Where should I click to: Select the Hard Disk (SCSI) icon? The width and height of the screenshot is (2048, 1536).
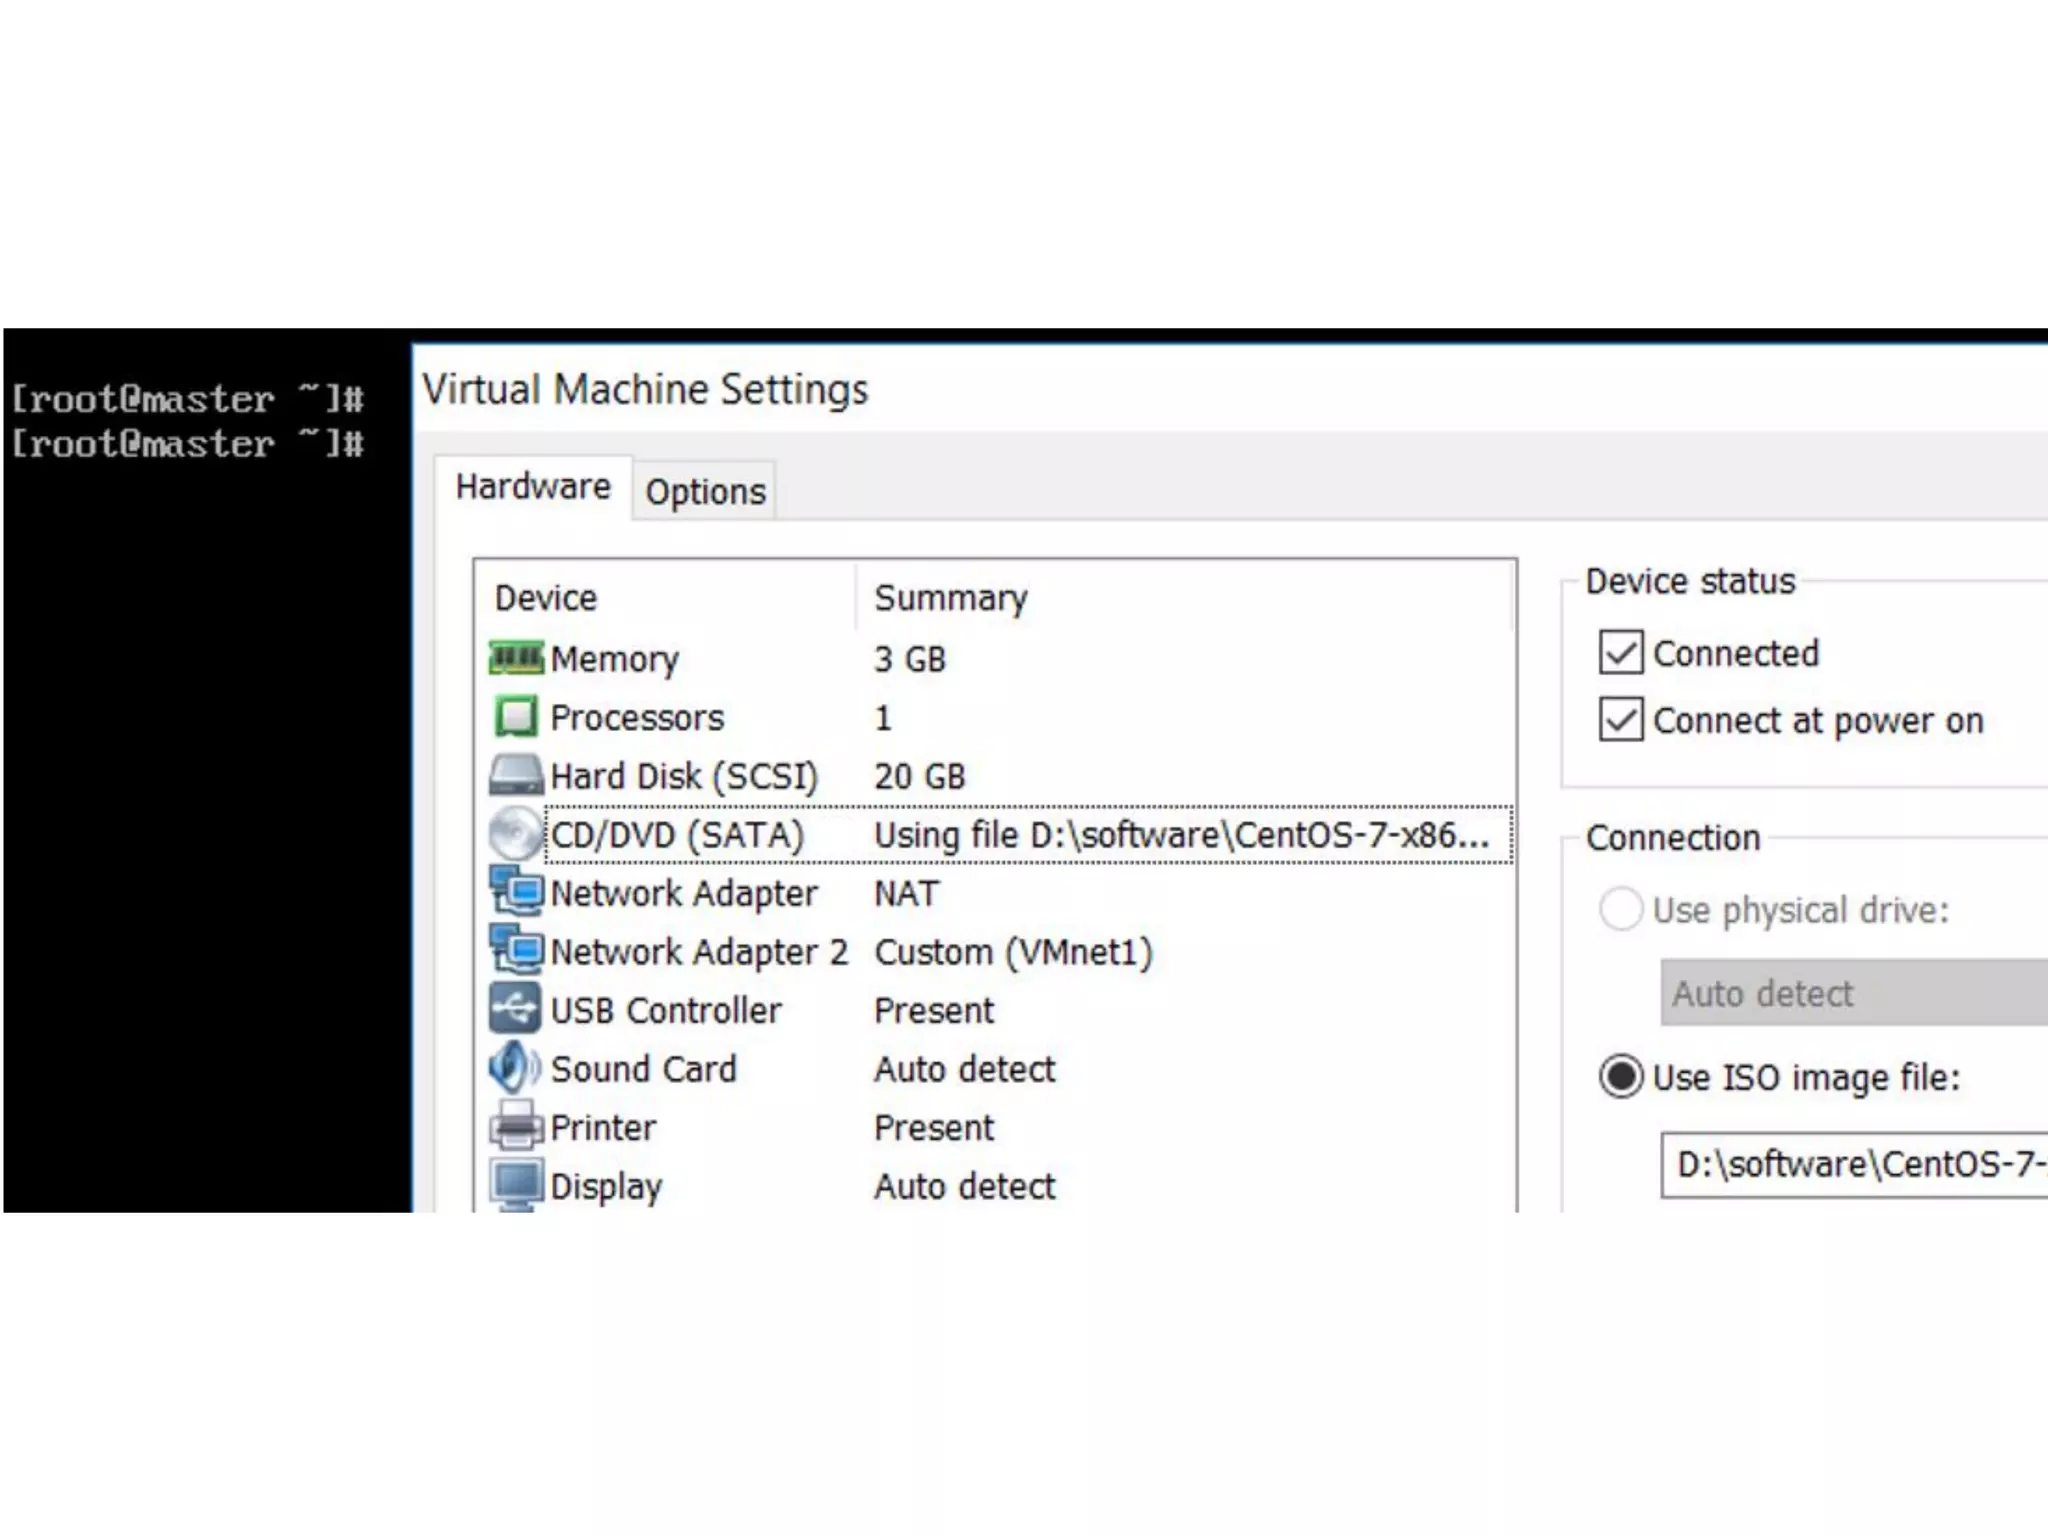point(516,775)
